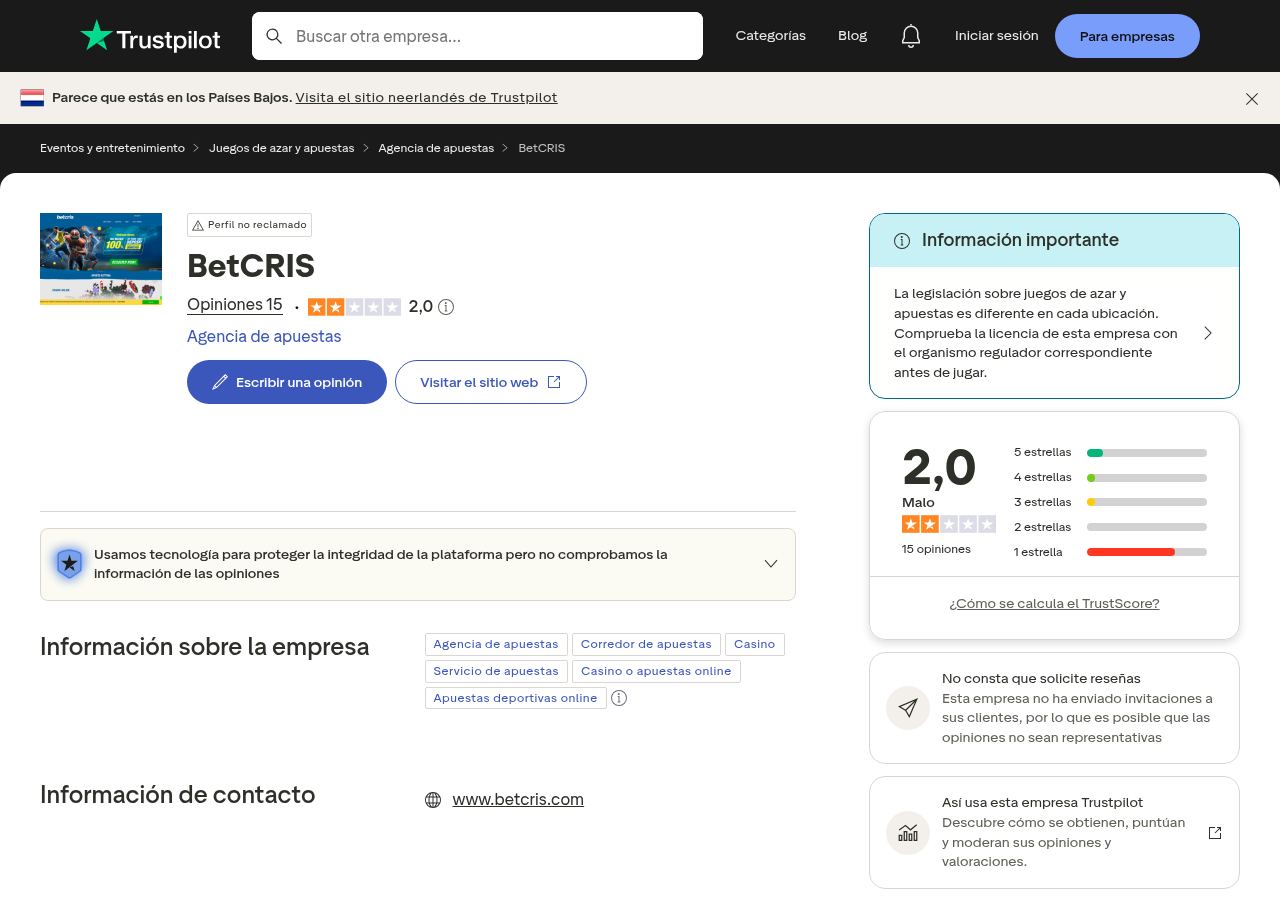Click the chart icon for Trustpilot usage
The width and height of the screenshot is (1280, 900).
(x=908, y=832)
